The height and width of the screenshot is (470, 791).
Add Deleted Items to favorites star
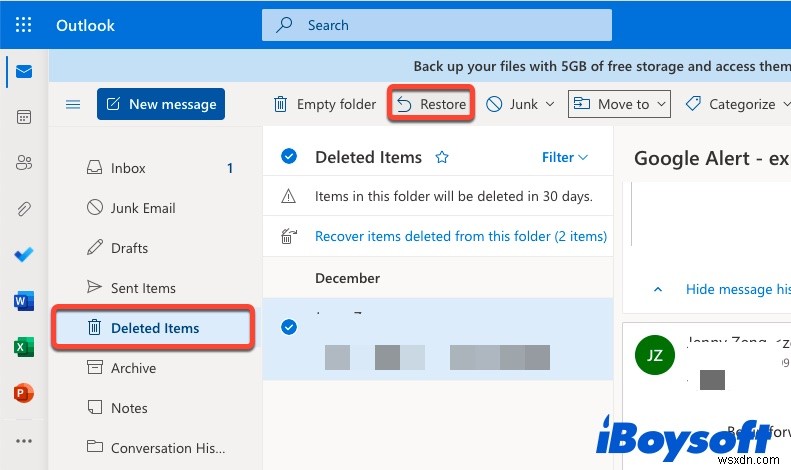(x=442, y=157)
